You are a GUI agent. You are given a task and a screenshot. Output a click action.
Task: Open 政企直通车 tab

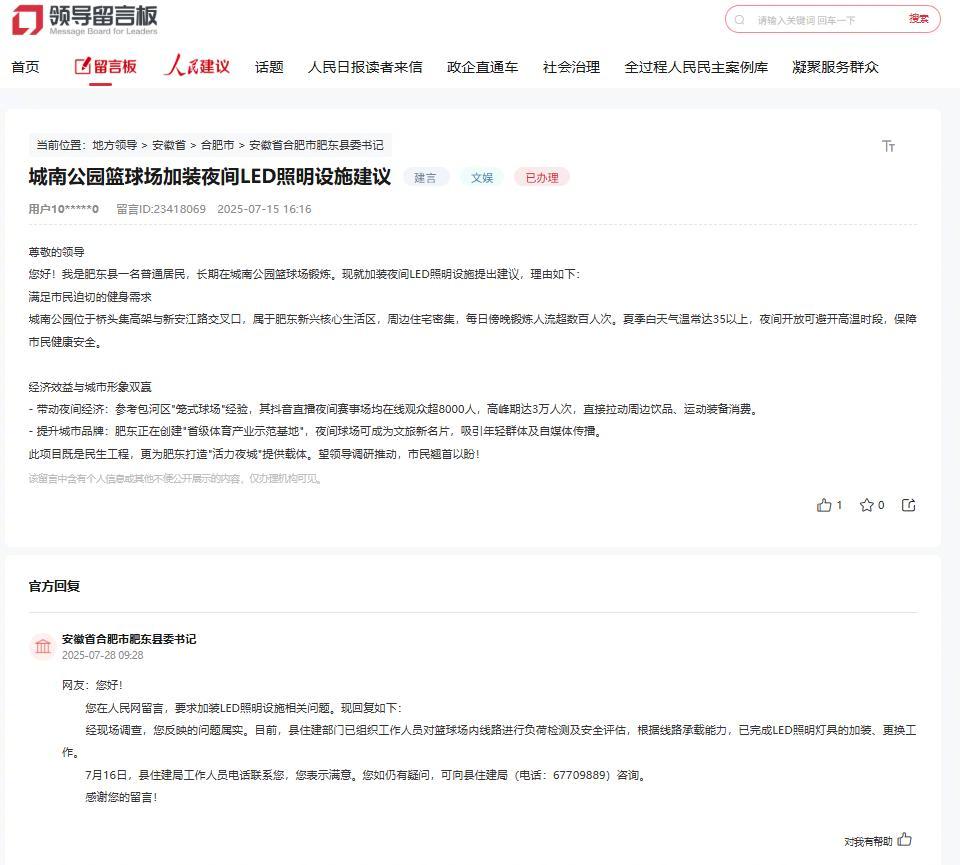tap(482, 67)
